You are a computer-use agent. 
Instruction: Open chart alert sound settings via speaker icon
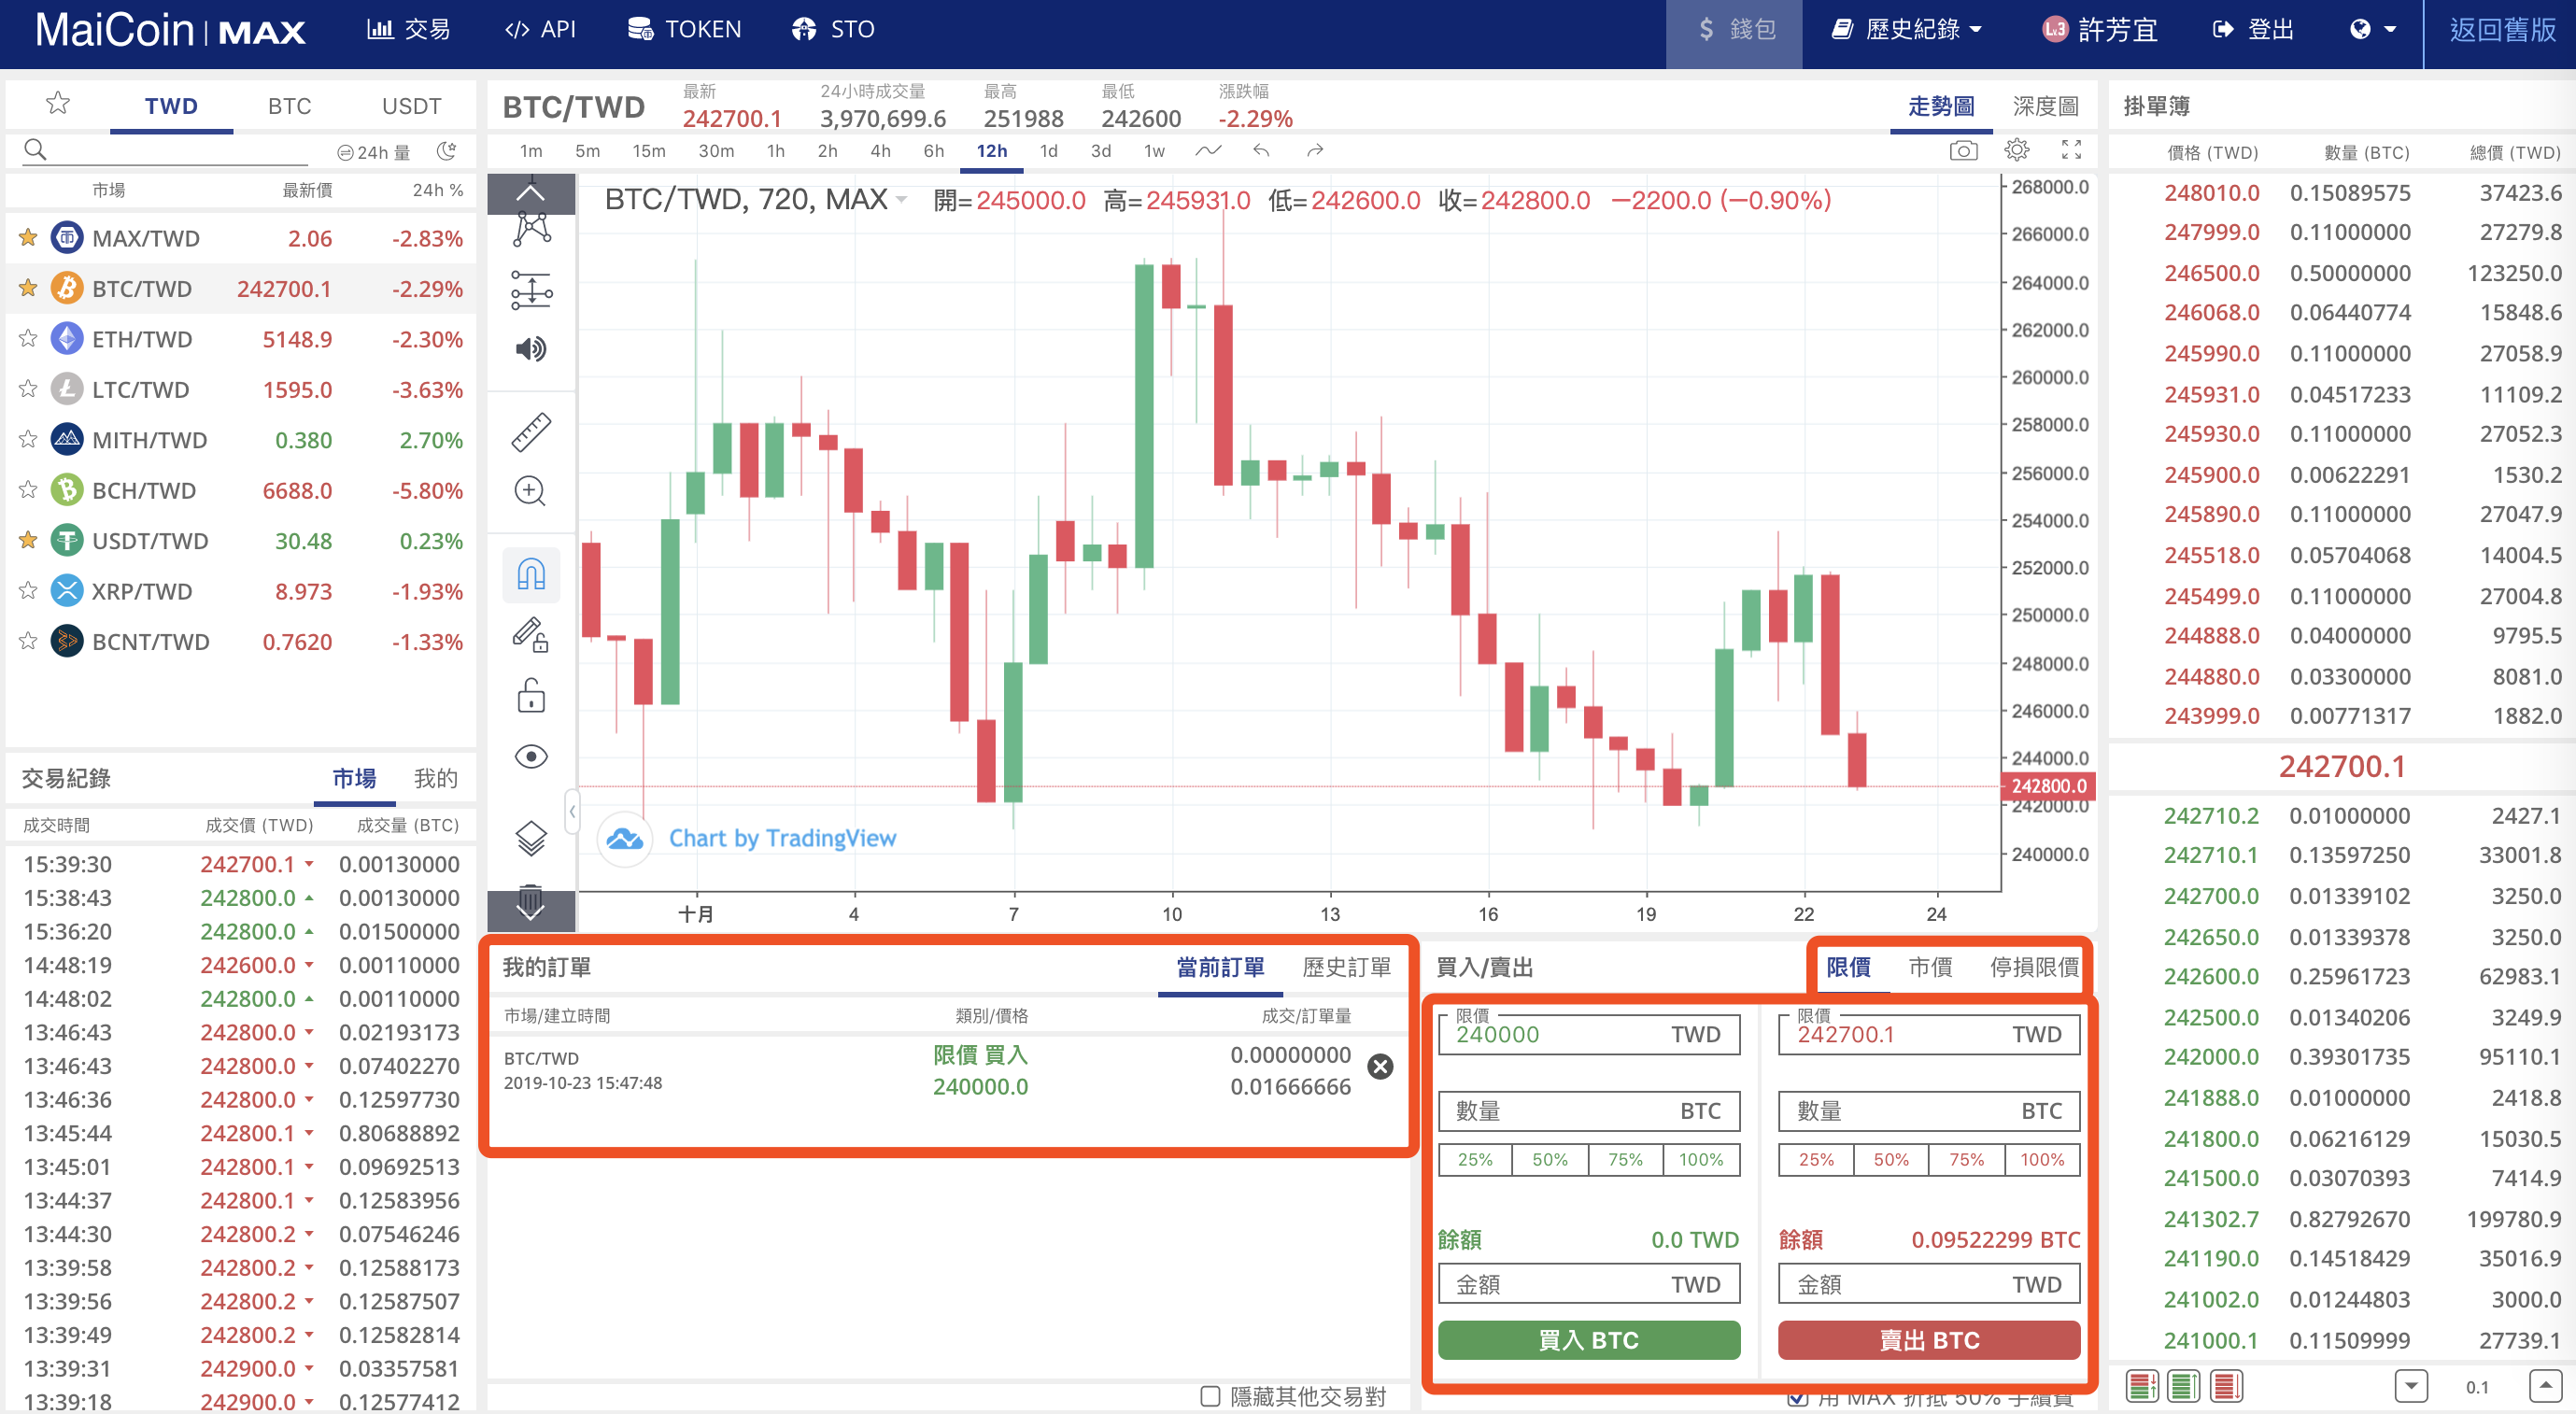click(530, 348)
